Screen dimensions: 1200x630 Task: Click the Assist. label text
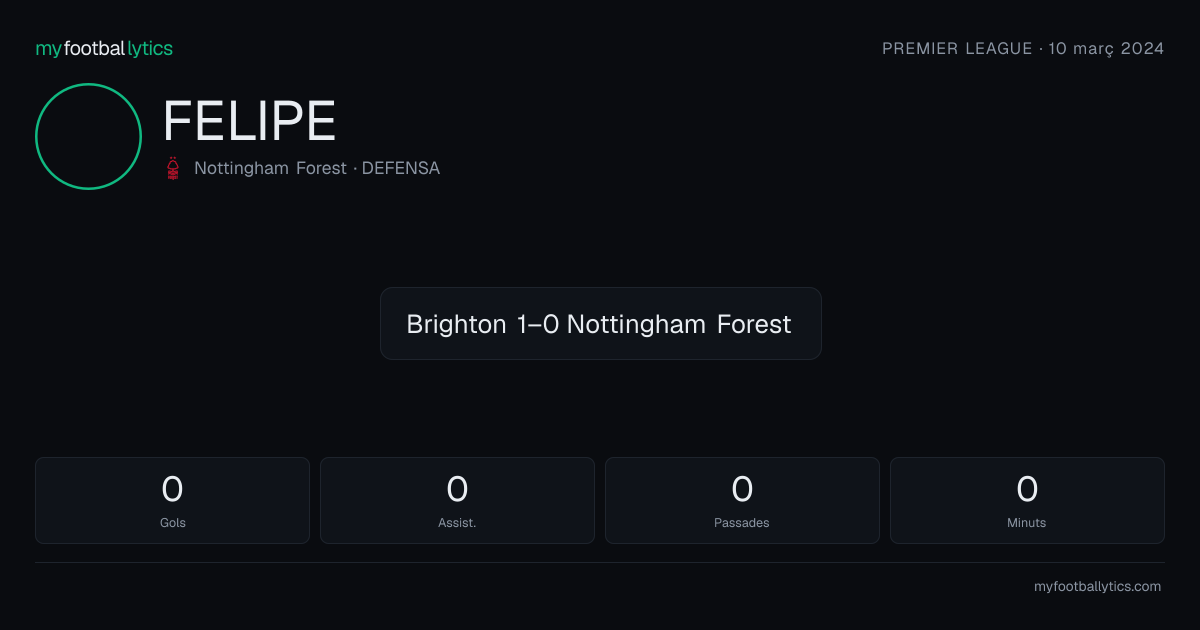point(457,522)
